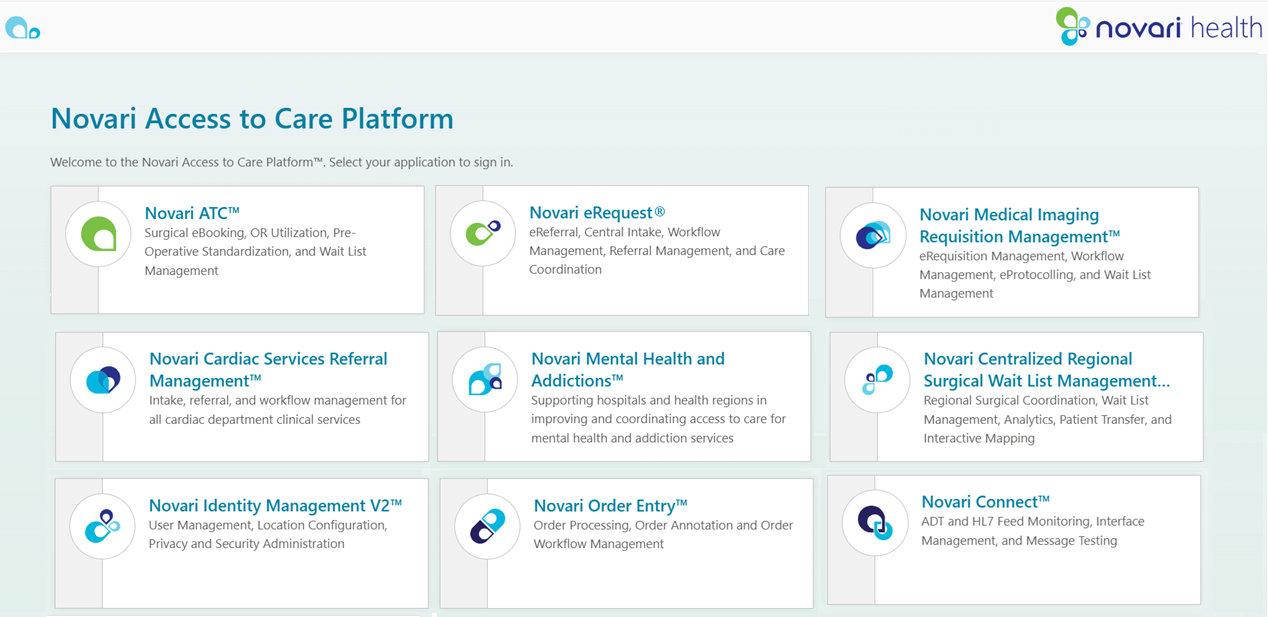This screenshot has width=1268, height=617.
Task: Click the 'User Management, Location Configuration' description
Action: (x=268, y=534)
